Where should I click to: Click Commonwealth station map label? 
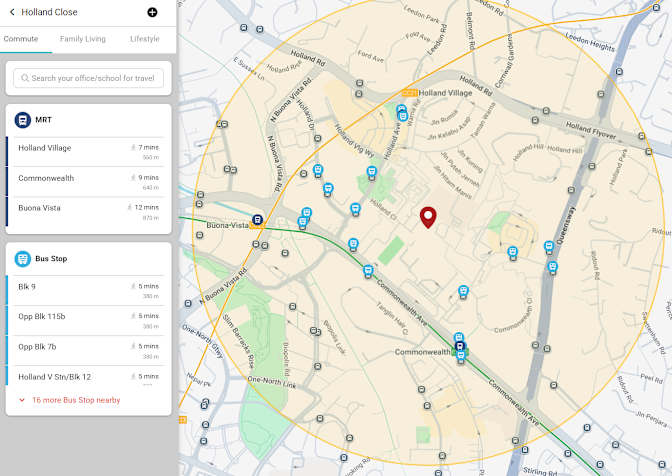coord(423,352)
